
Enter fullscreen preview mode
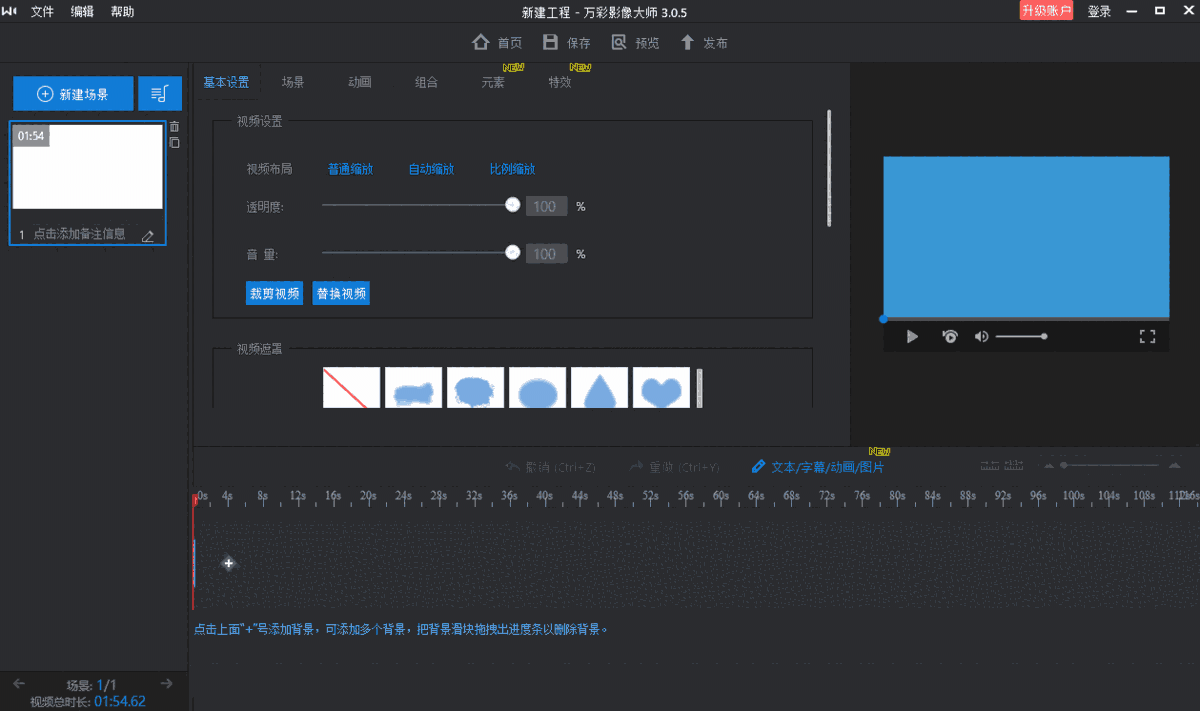click(1146, 336)
